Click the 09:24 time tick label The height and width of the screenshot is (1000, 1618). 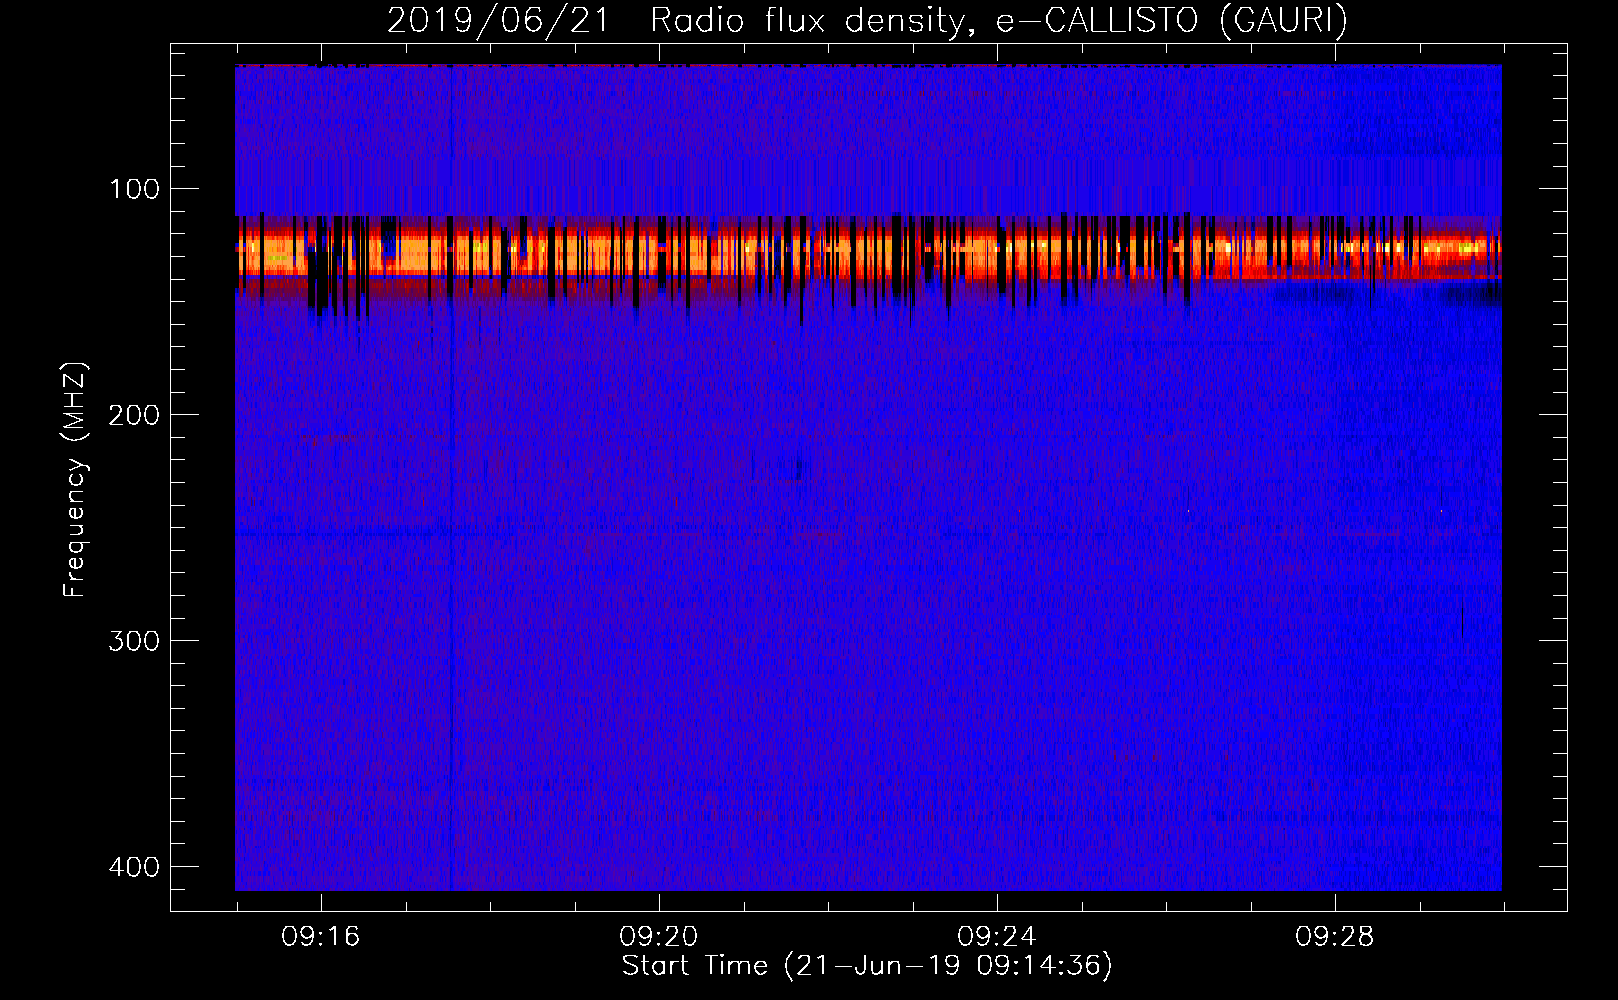click(x=997, y=937)
